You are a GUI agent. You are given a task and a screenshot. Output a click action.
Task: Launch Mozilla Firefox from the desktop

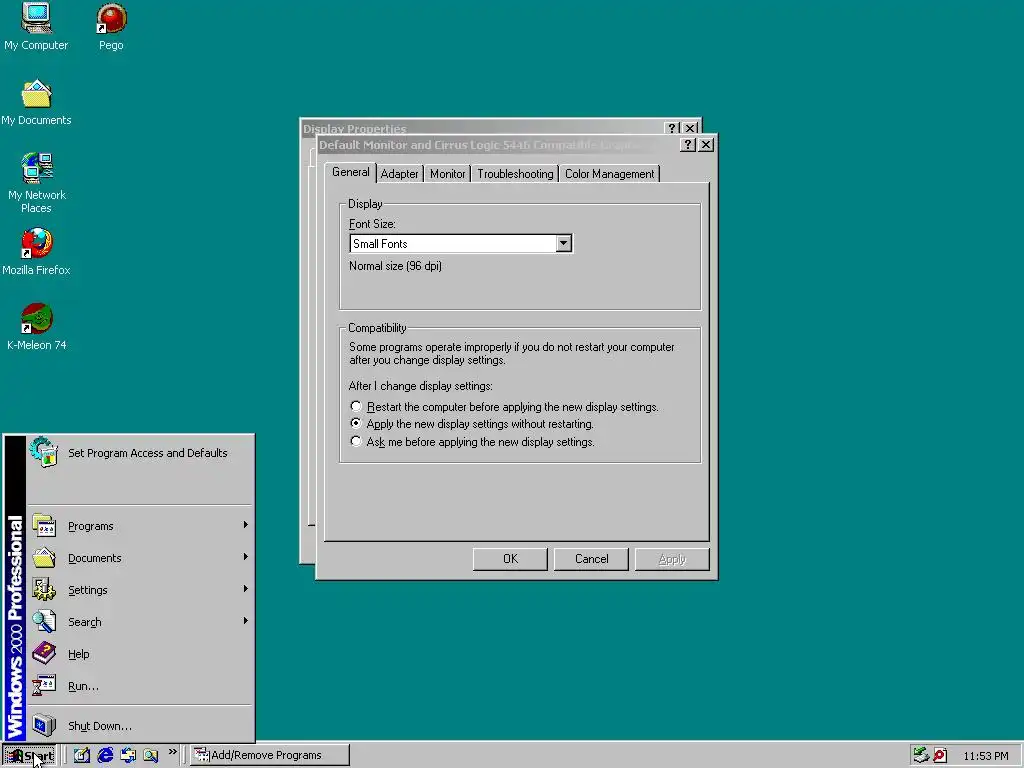point(37,243)
